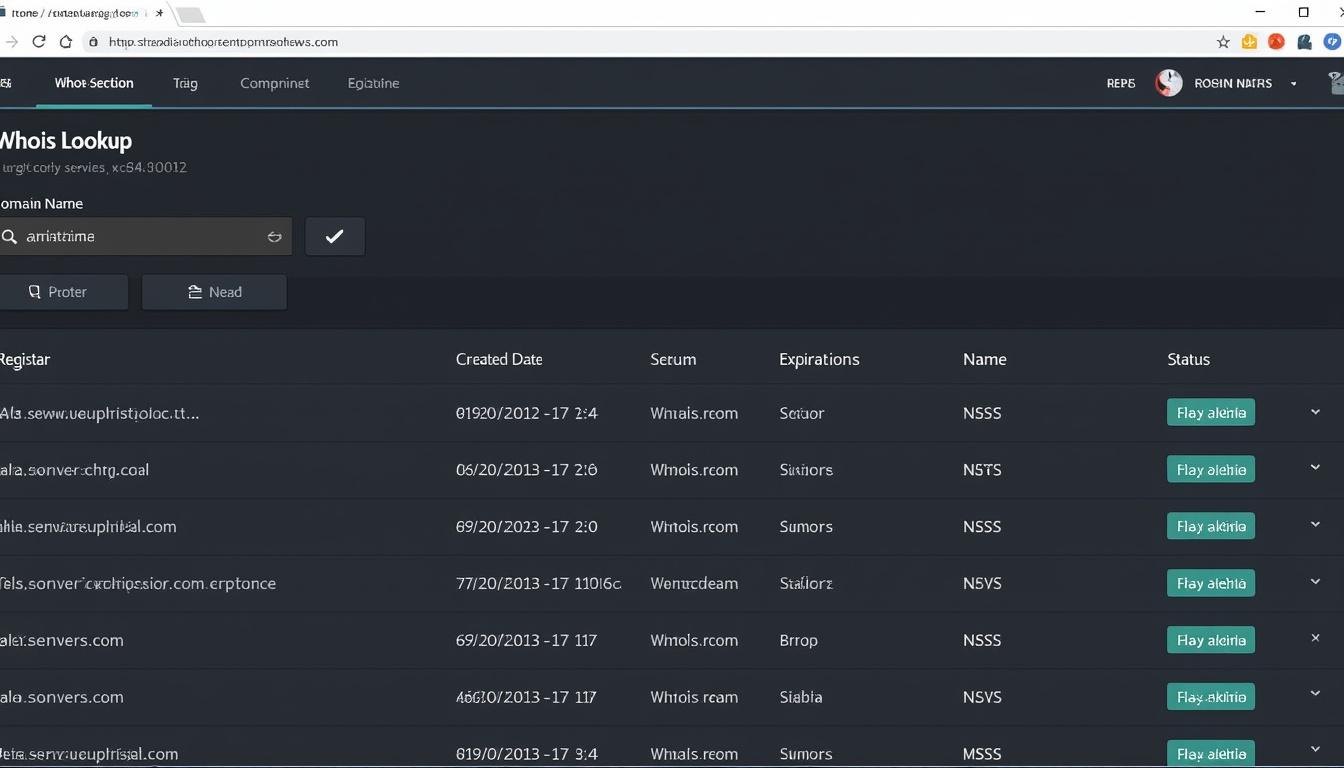Click the status button in the MSSS row
The image size is (1344, 768).
pyautogui.click(x=1211, y=753)
